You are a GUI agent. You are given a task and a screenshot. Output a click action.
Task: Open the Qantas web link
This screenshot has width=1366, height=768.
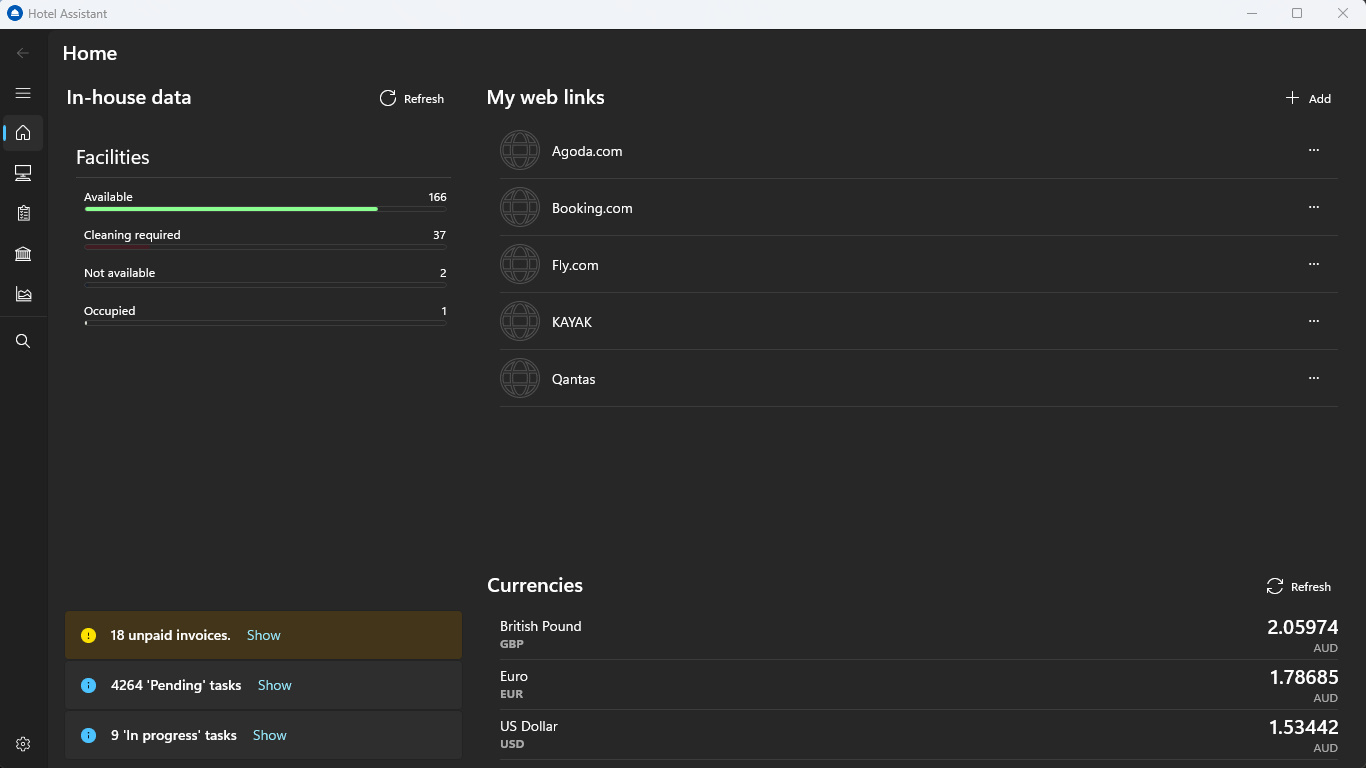point(574,379)
